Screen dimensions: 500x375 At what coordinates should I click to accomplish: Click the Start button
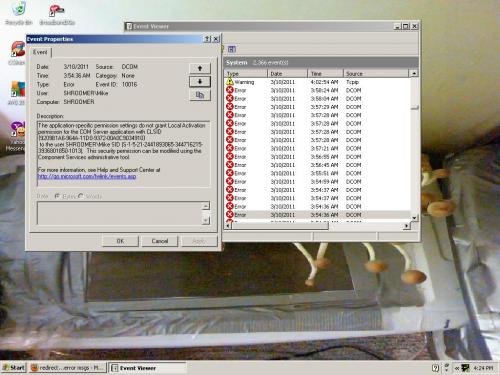(x=14, y=368)
